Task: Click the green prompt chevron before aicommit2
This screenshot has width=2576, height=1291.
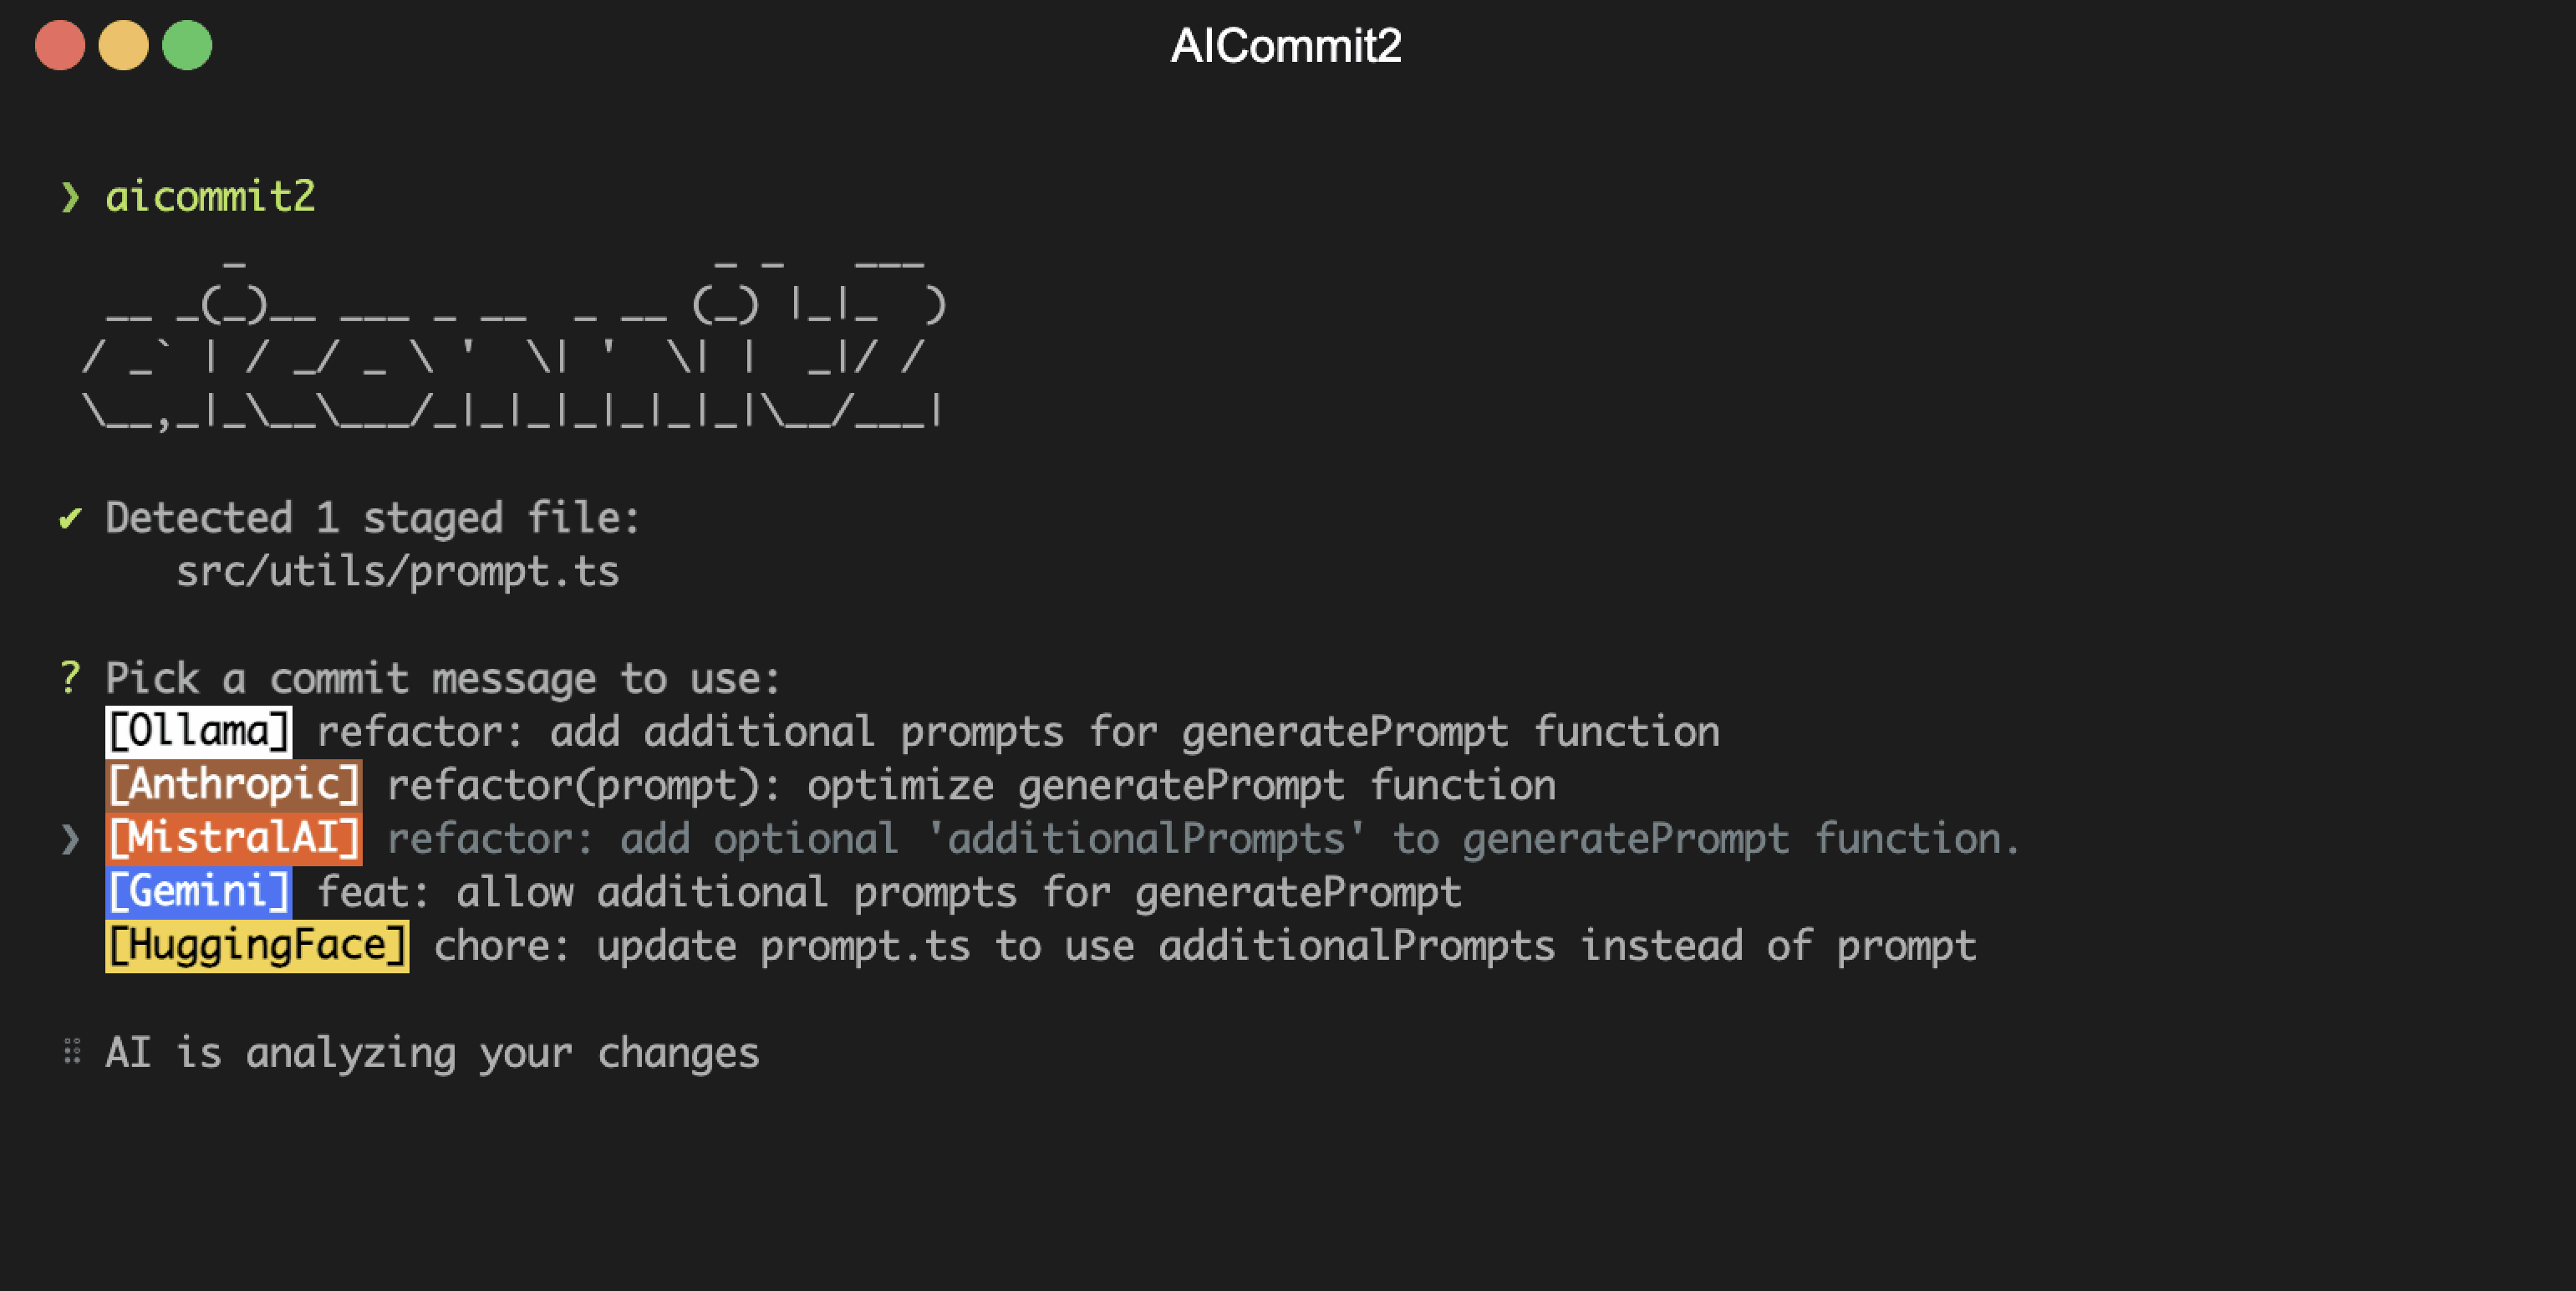Action: (x=70, y=197)
